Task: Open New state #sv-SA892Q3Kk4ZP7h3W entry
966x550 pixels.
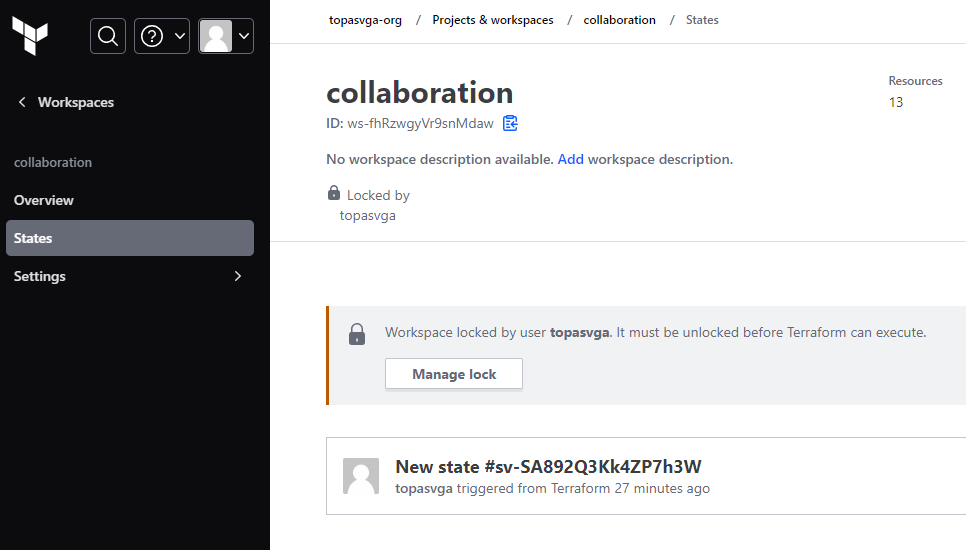Action: click(x=548, y=467)
